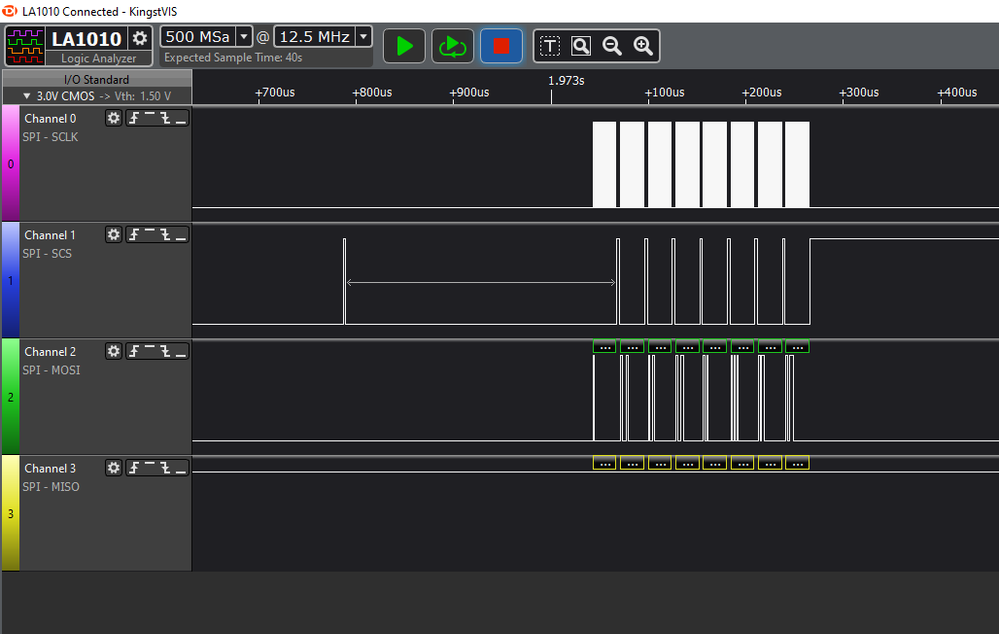Click the SPI - SCS decoder label
This screenshot has height=634, width=999.
[x=47, y=254]
